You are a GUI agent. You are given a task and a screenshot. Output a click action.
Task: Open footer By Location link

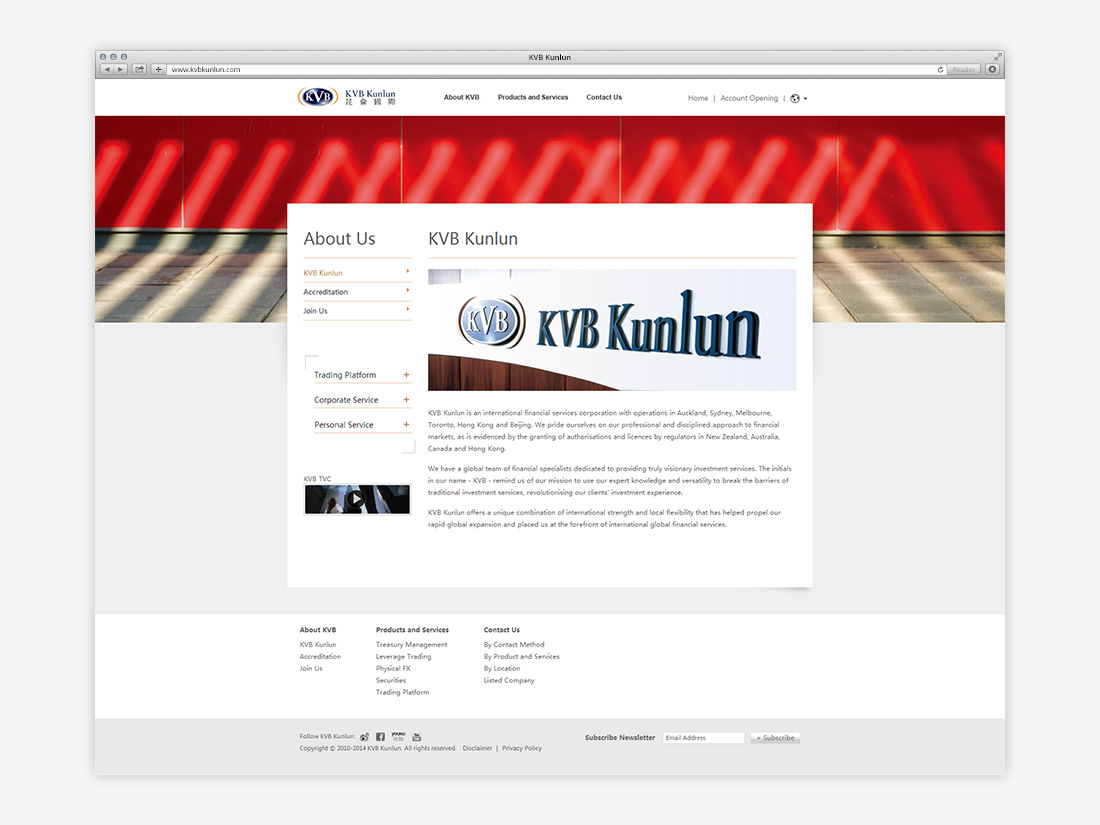(x=502, y=669)
